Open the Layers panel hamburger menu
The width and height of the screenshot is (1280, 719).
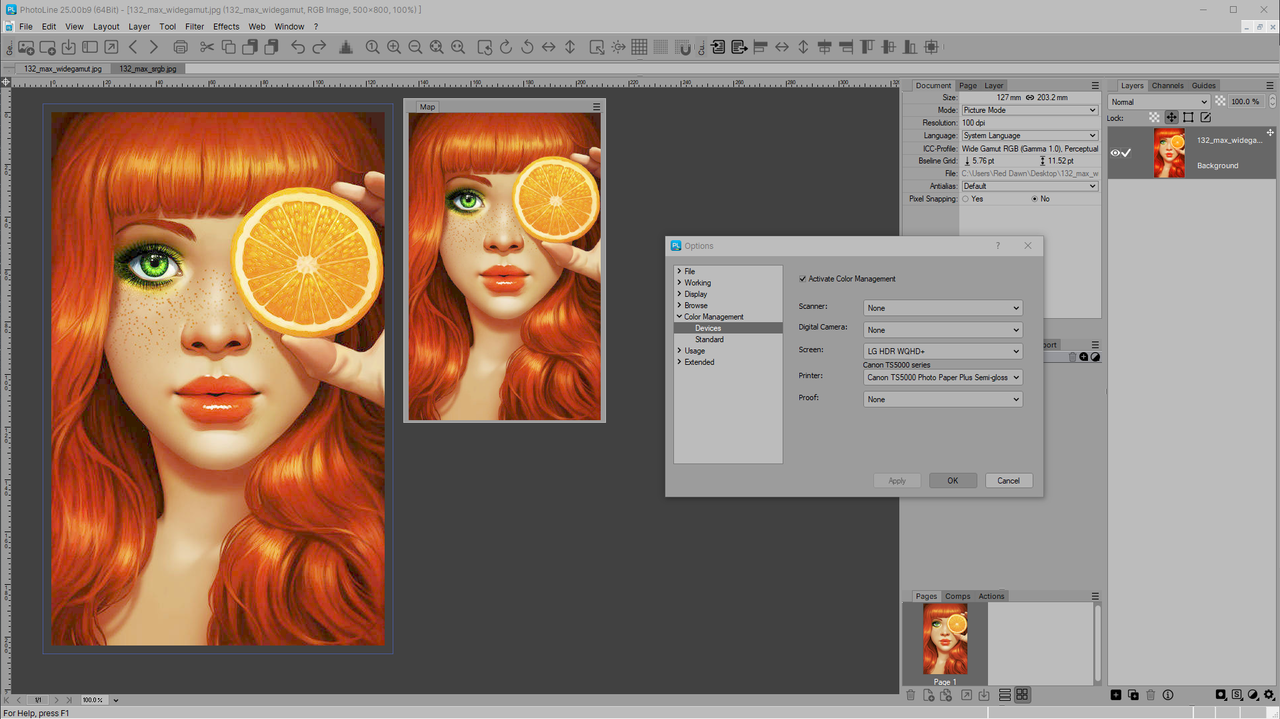pos(1271,86)
